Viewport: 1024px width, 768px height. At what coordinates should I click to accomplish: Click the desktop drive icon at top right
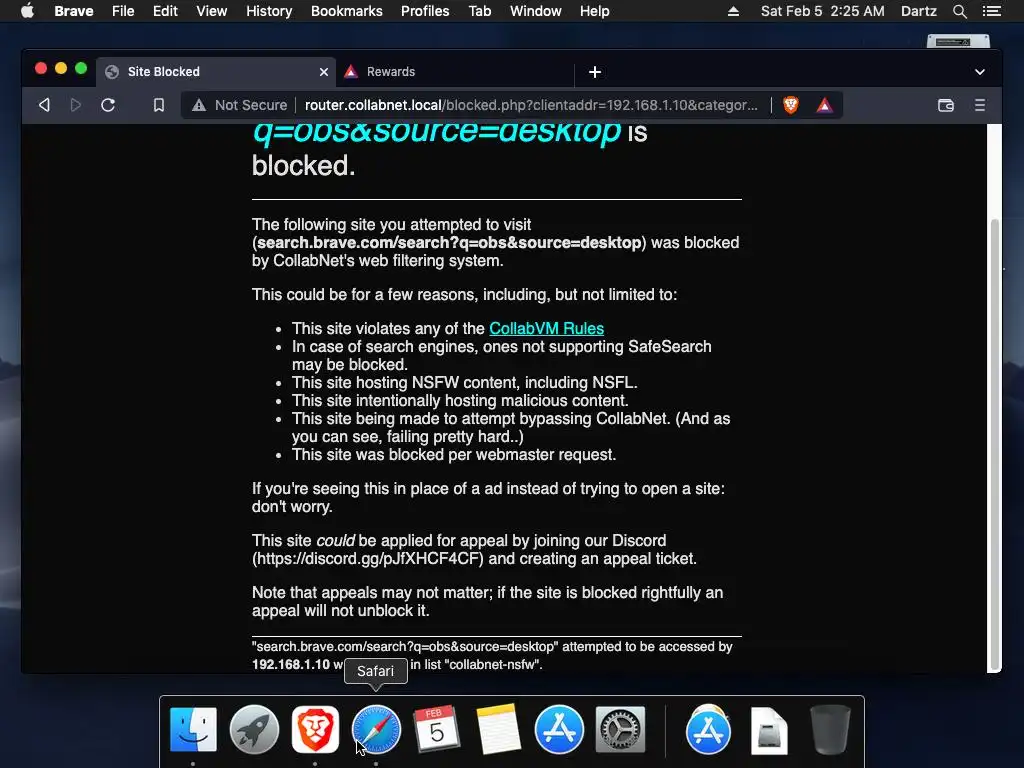[958, 41]
